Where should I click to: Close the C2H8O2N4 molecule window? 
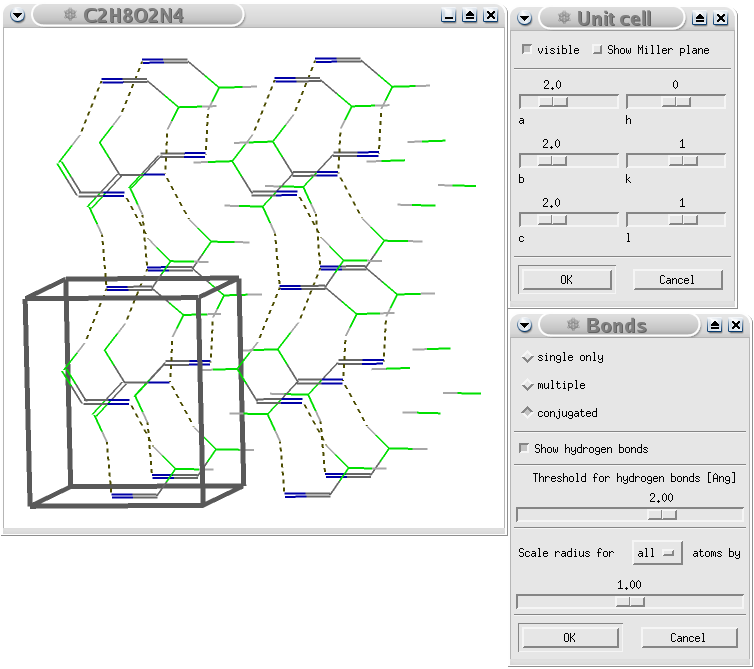[x=490, y=16]
